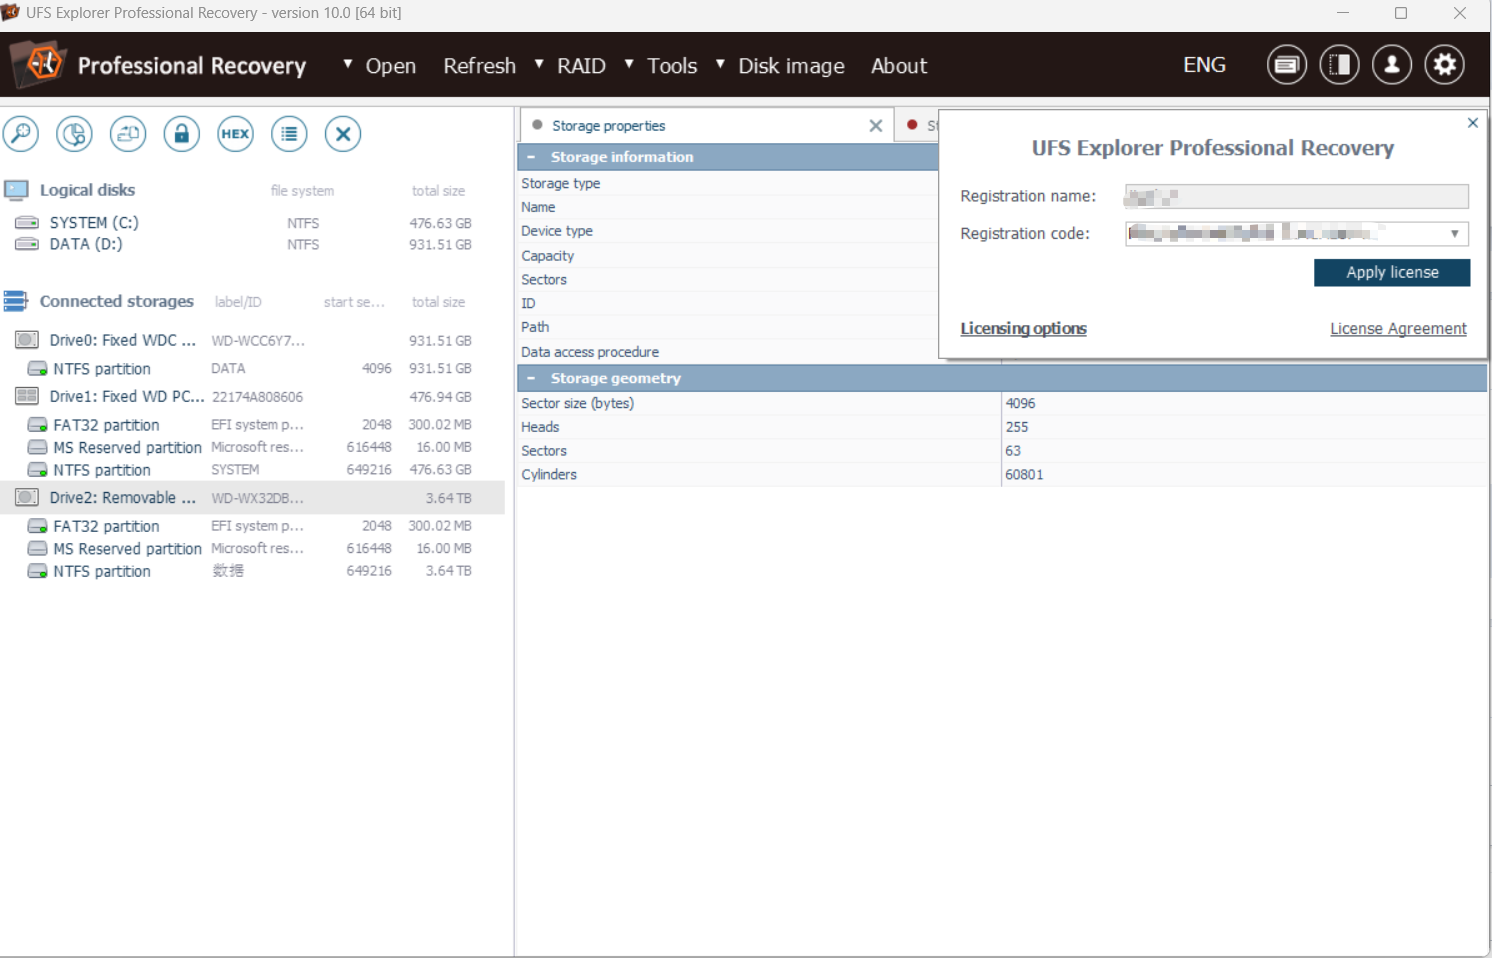Open the Licensing options link
The image size is (1492, 958).
[1023, 328]
